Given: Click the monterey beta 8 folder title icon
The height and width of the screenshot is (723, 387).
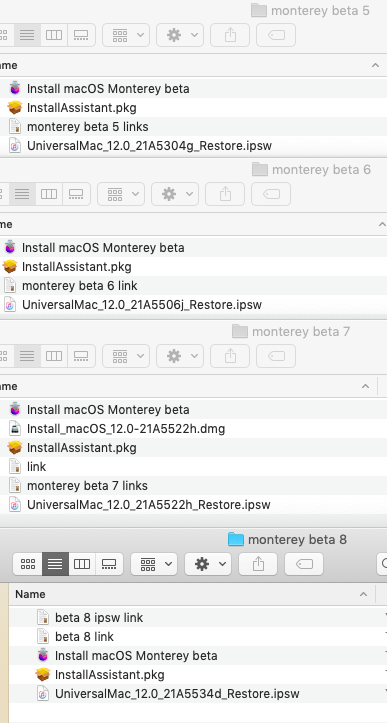Looking at the screenshot, I should pos(236,539).
